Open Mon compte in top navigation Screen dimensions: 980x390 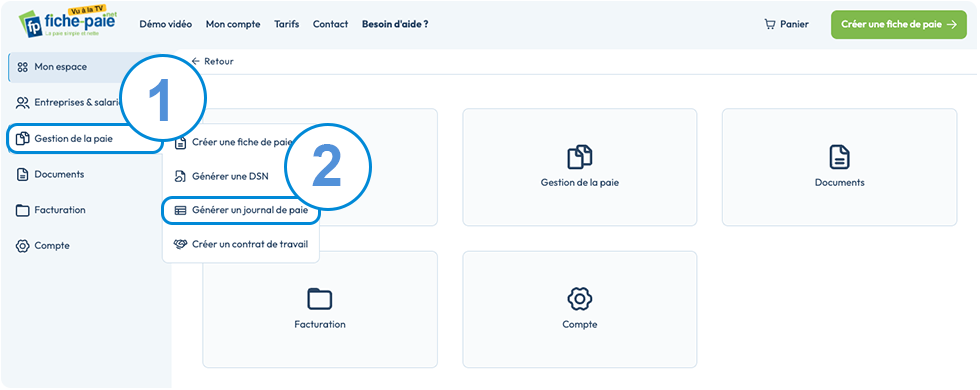[x=233, y=24]
